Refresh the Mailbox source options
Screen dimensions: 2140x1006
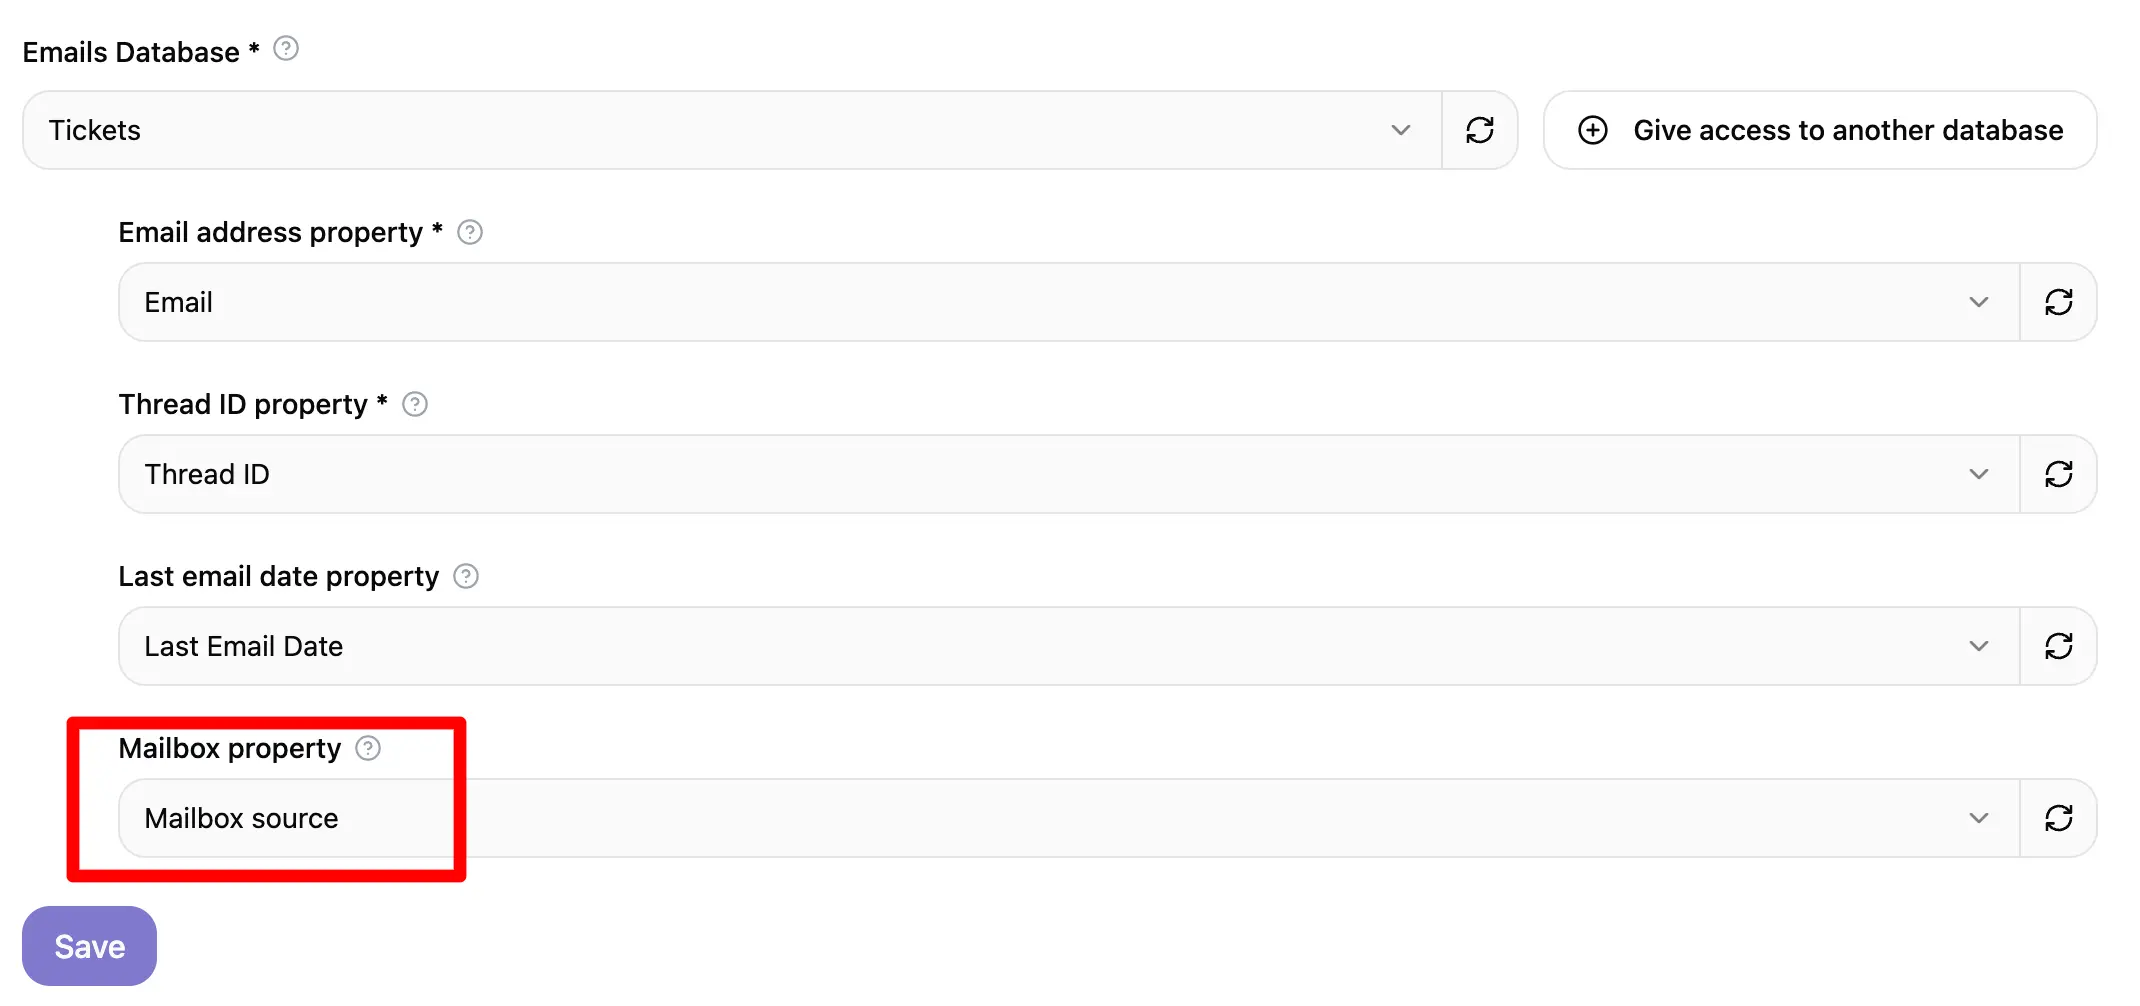point(2059,817)
